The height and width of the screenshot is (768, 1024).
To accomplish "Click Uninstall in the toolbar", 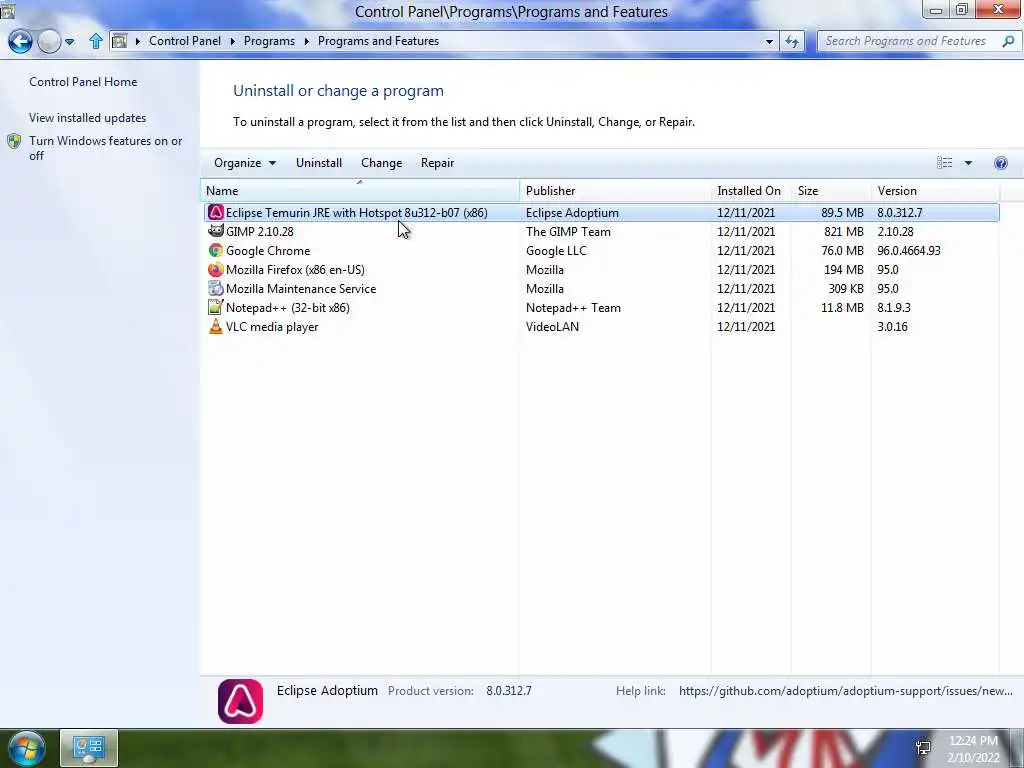I will click(x=319, y=163).
